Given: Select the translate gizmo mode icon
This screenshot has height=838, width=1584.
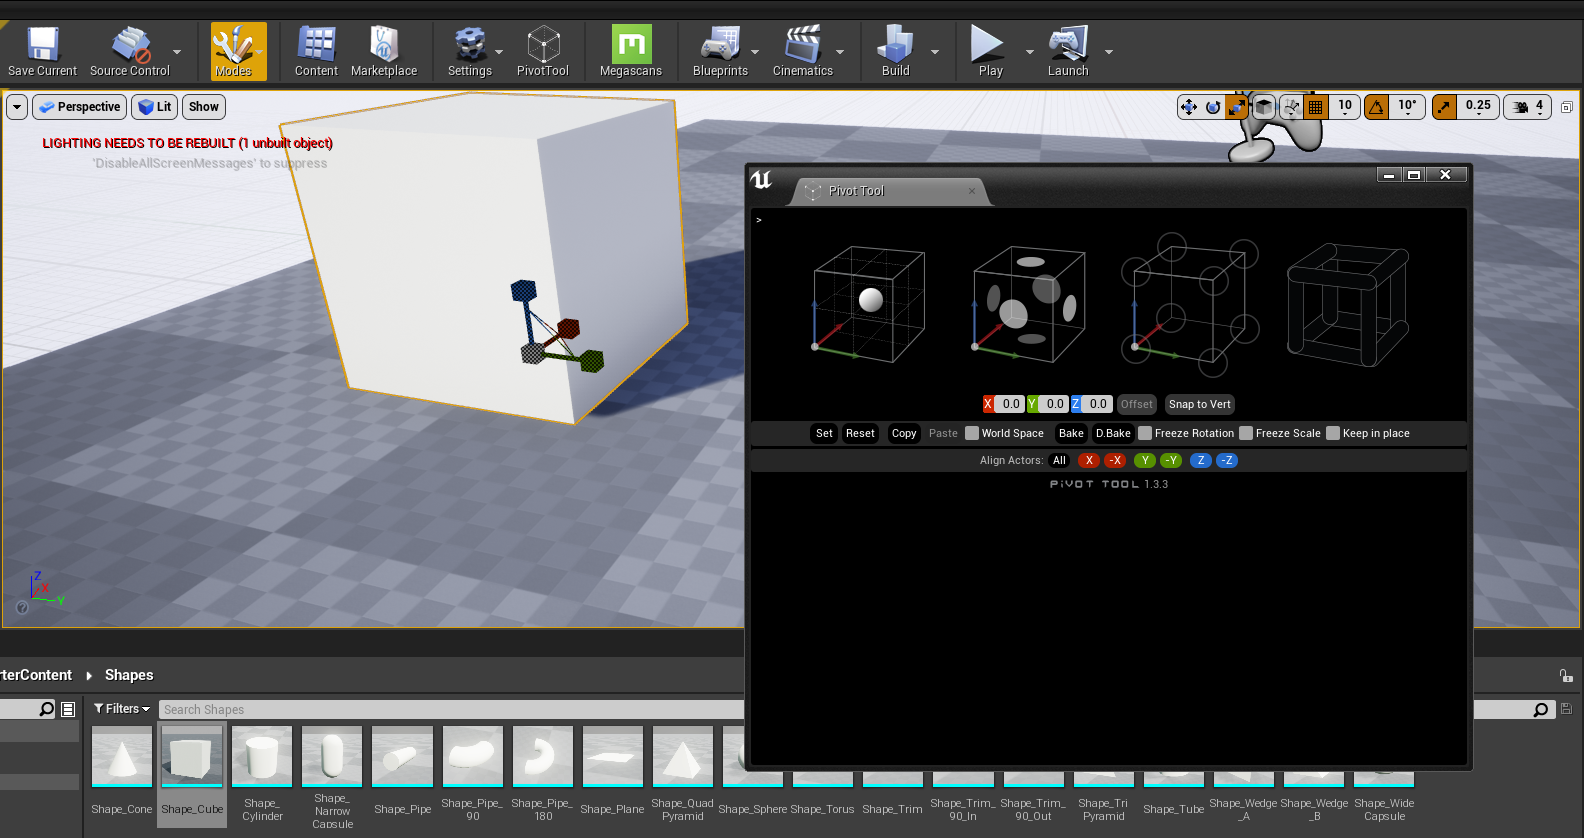Looking at the screenshot, I should pyautogui.click(x=1188, y=107).
